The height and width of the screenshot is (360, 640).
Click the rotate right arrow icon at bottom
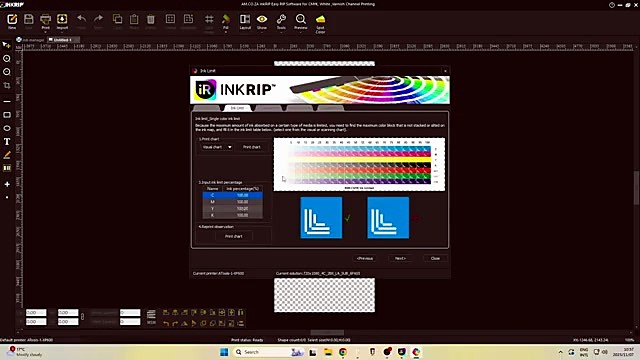pos(175,324)
